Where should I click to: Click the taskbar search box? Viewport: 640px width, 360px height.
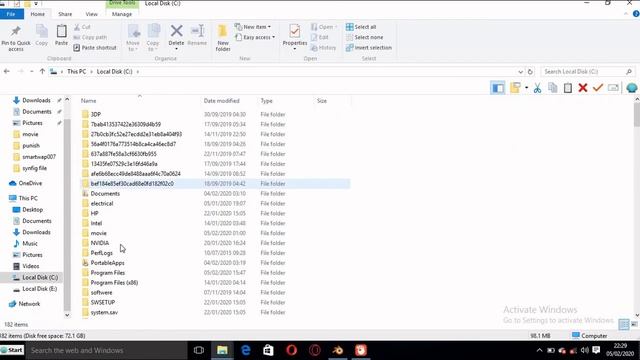point(106,350)
